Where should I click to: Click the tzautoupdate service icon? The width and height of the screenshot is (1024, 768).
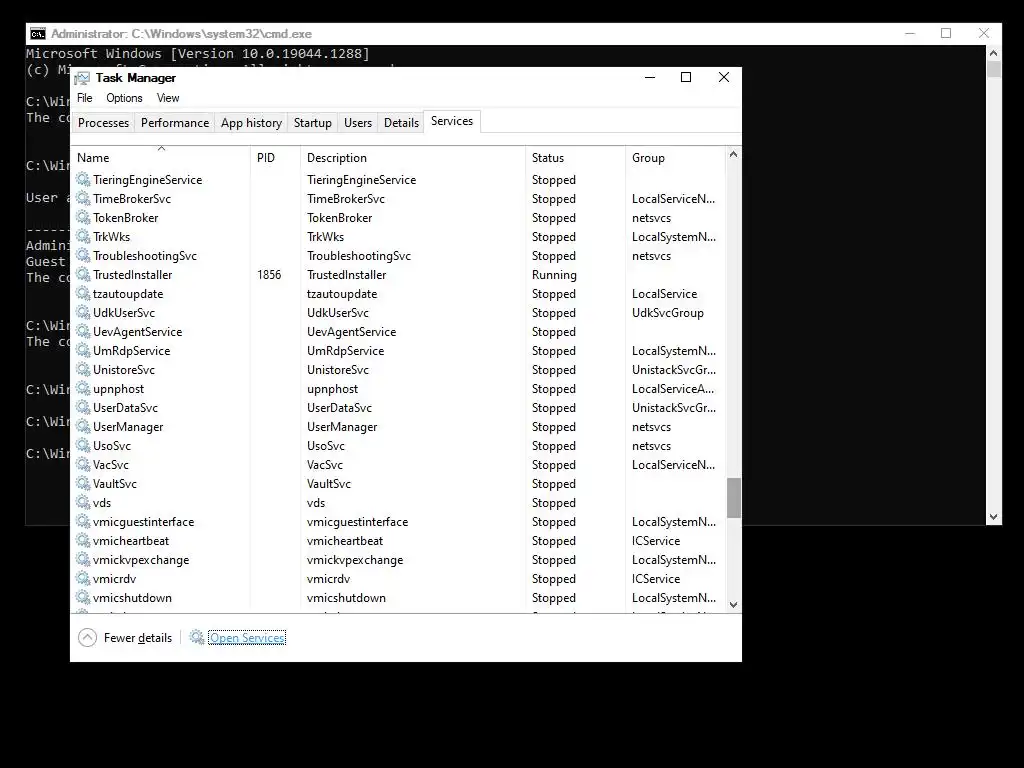(x=83, y=293)
